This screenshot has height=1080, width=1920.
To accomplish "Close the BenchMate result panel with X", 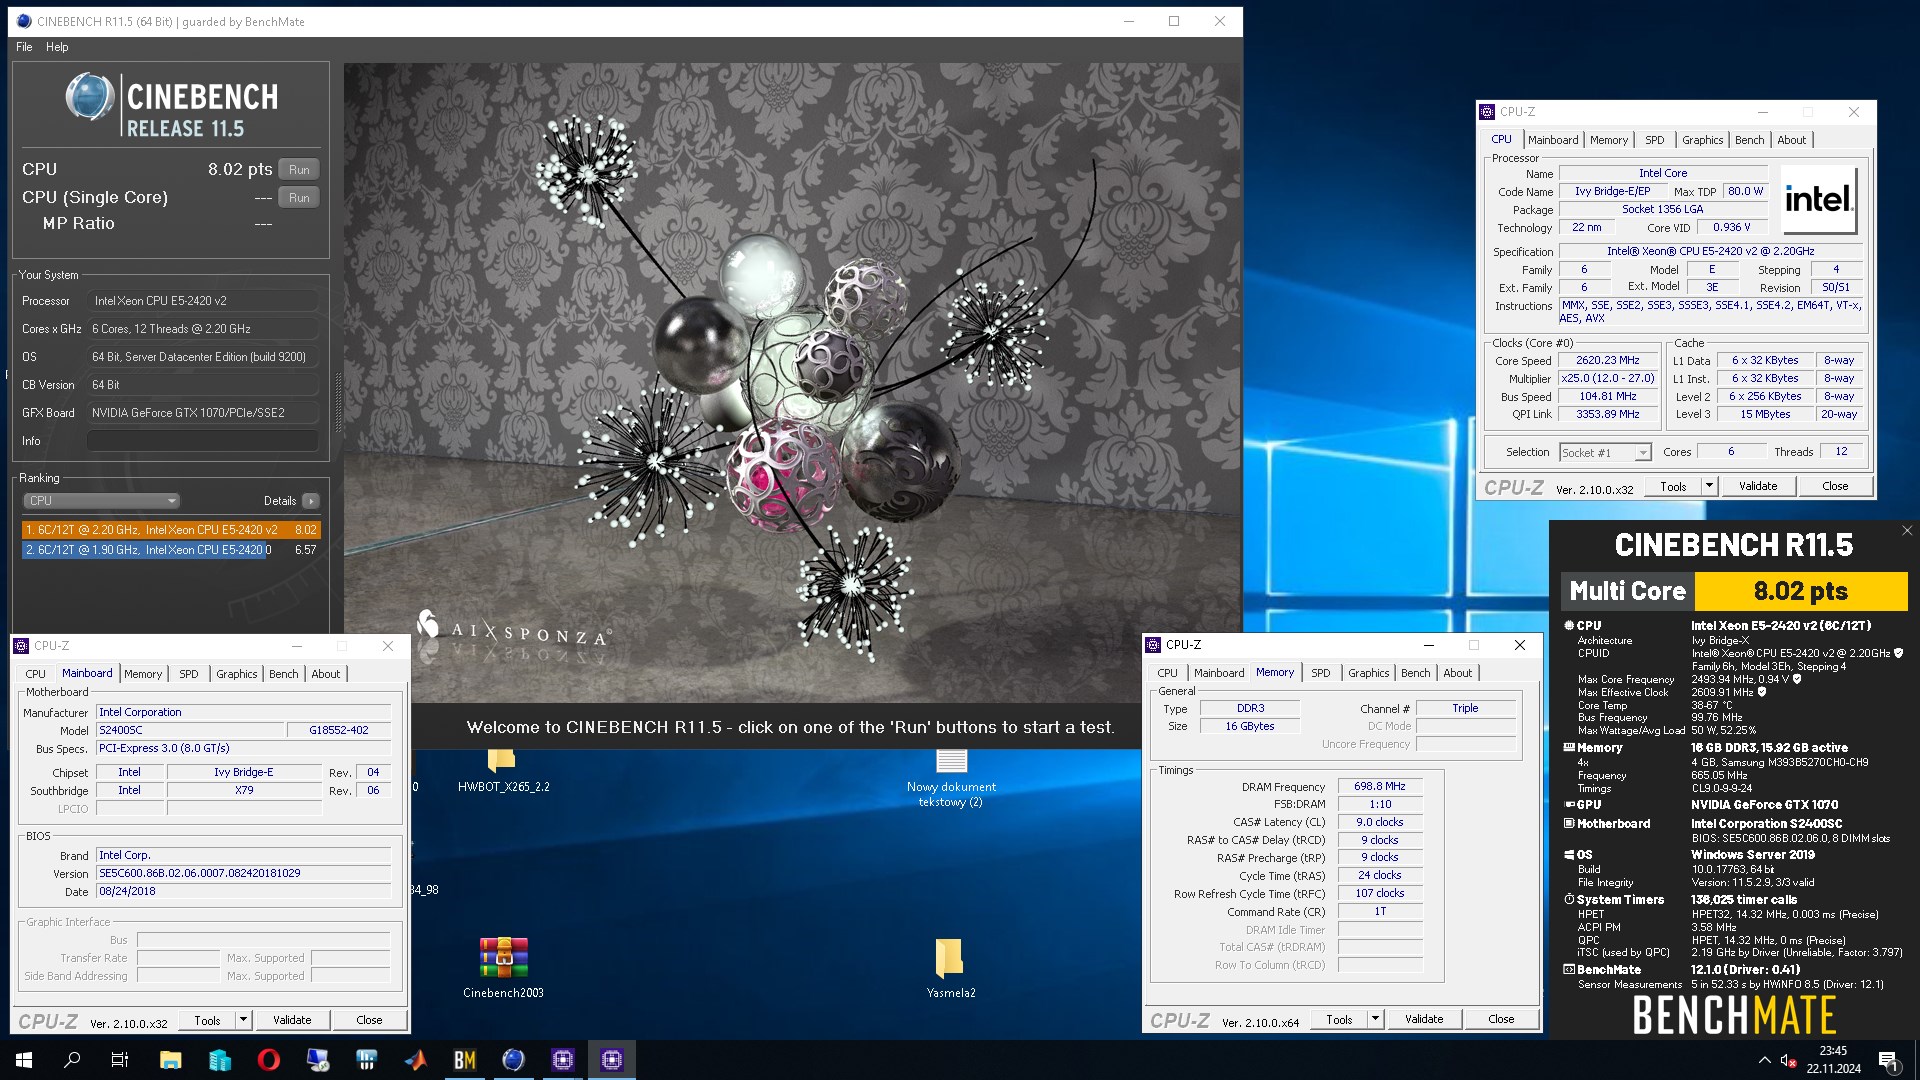I will (1906, 531).
